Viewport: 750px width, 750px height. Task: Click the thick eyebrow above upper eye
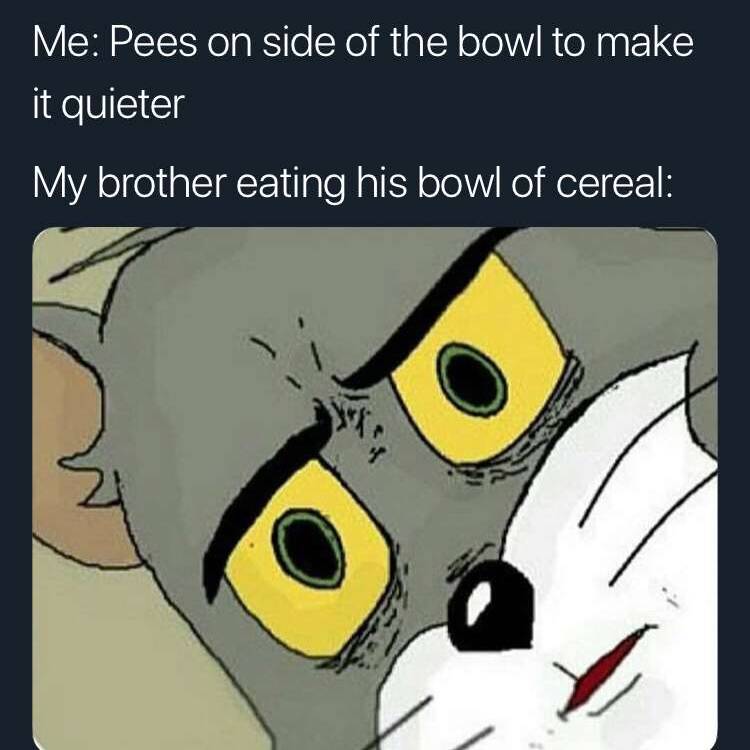pyautogui.click(x=430, y=306)
